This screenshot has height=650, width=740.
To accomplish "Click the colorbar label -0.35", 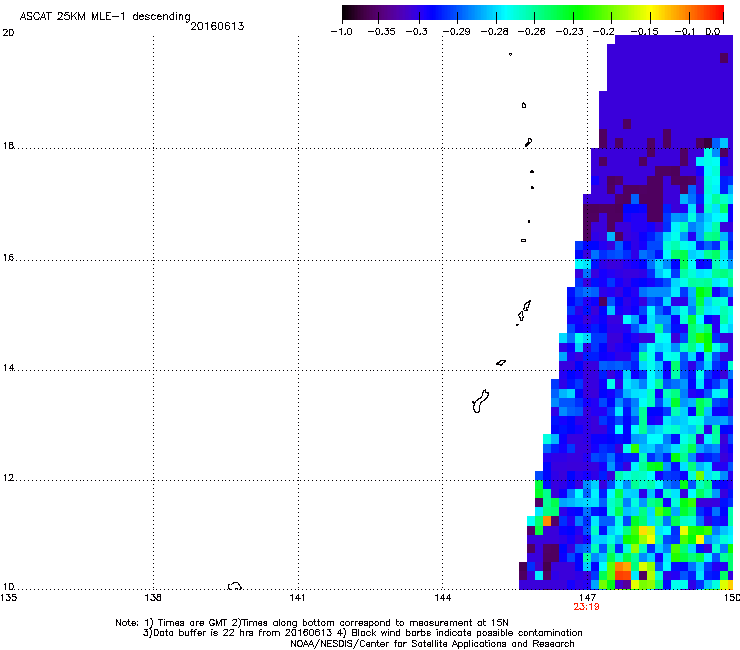I will pos(381,32).
